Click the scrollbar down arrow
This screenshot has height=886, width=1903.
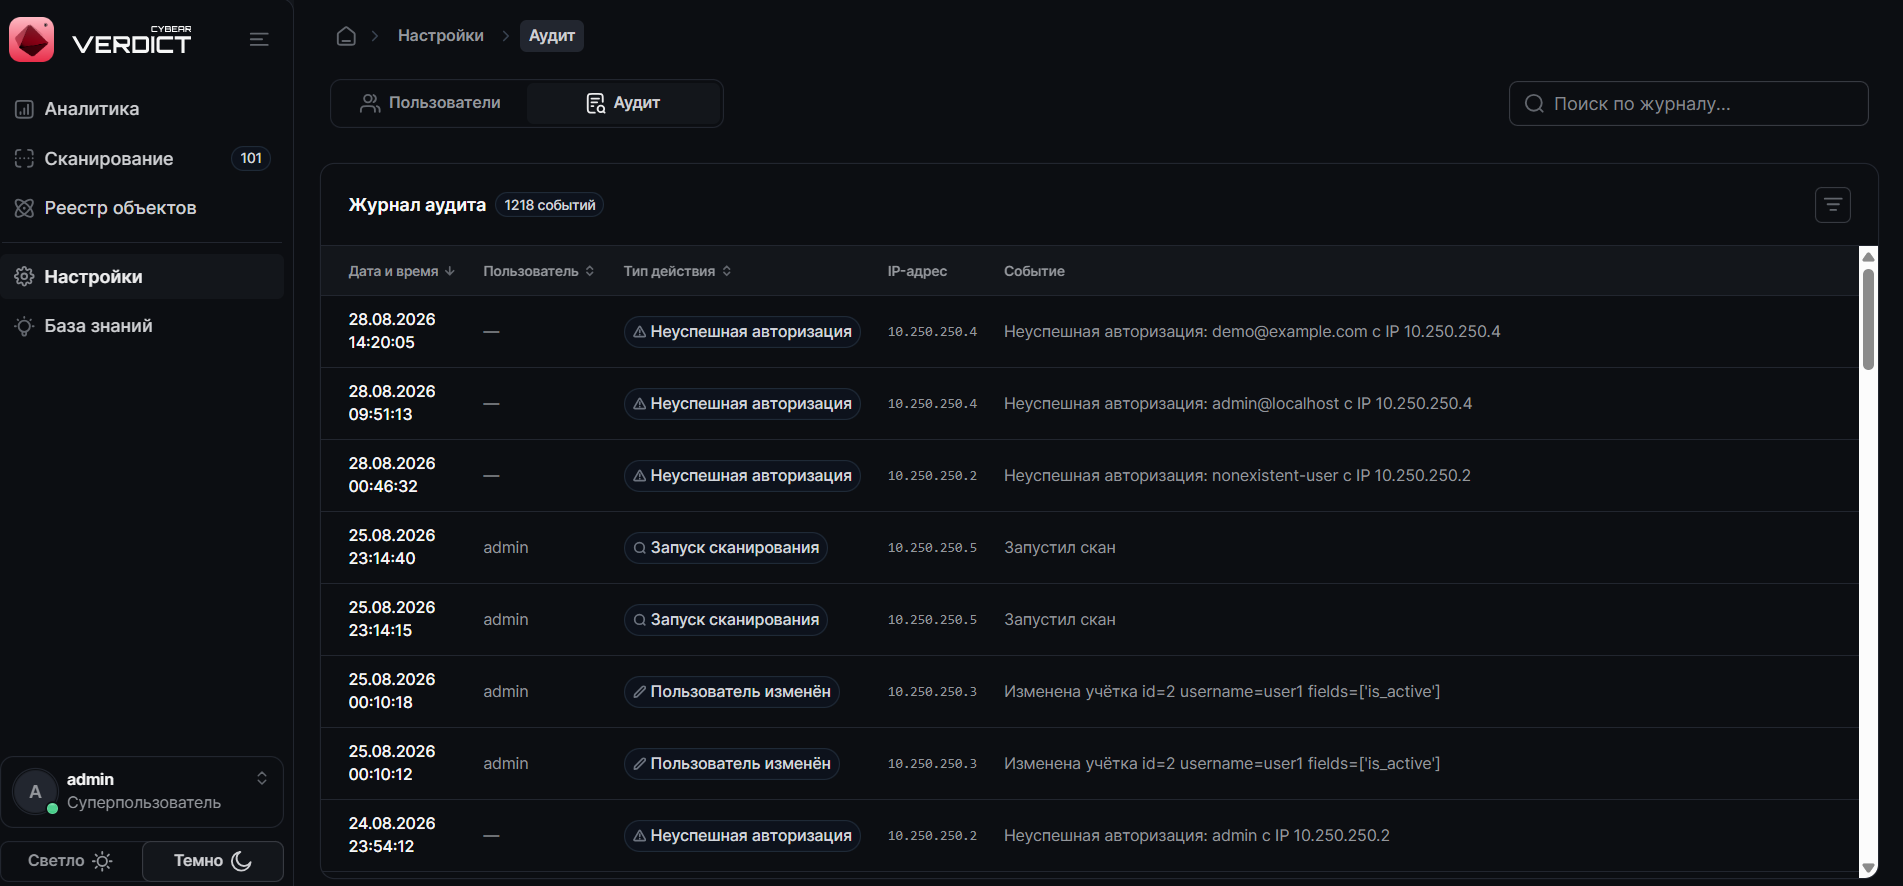[x=1868, y=869]
